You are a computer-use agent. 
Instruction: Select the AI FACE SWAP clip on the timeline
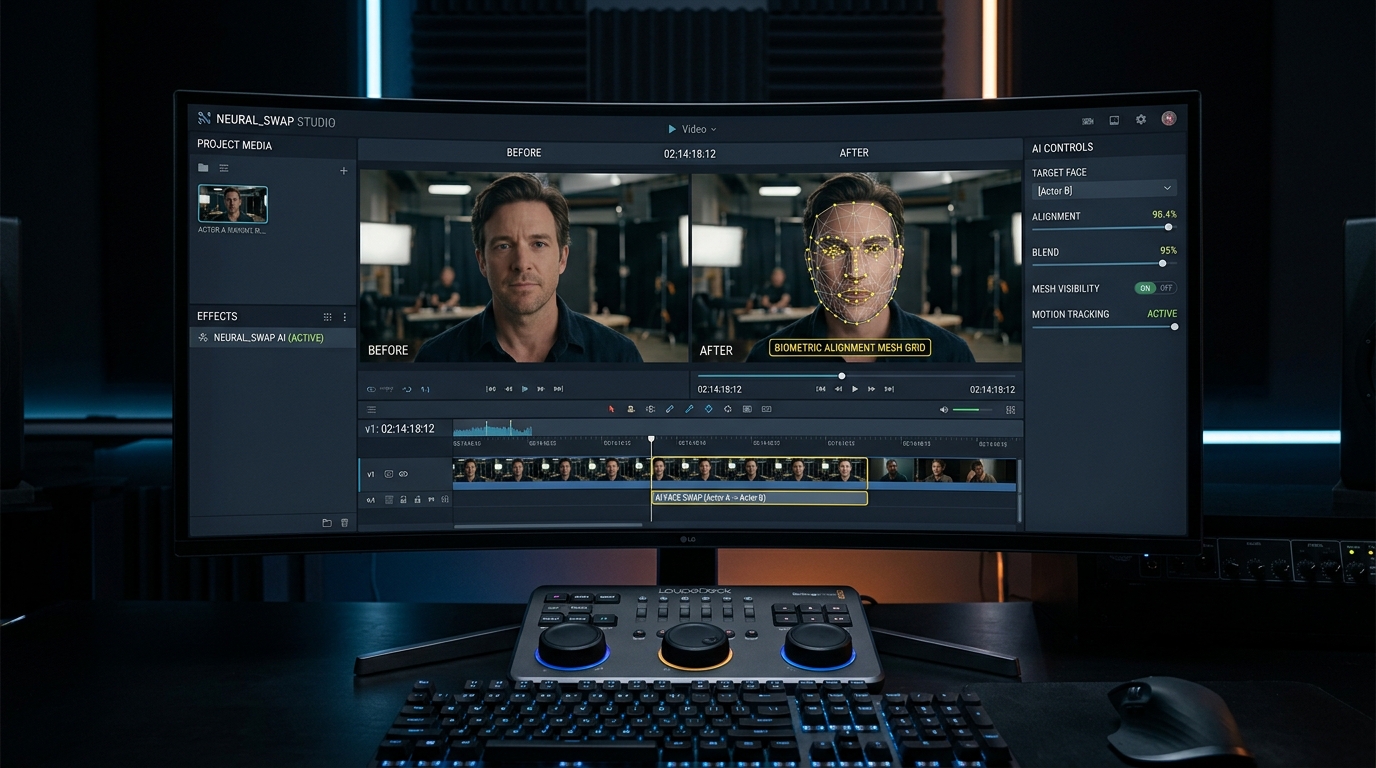point(759,498)
